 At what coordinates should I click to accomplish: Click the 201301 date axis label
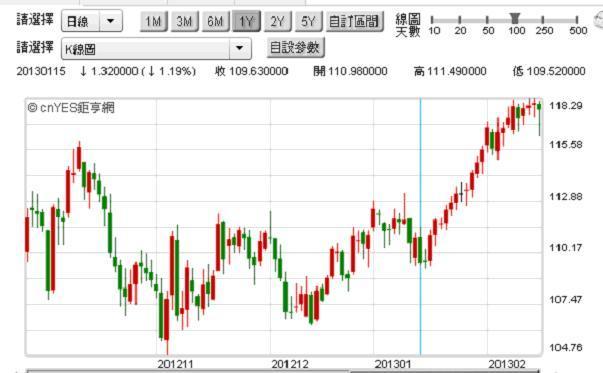tap(393, 364)
